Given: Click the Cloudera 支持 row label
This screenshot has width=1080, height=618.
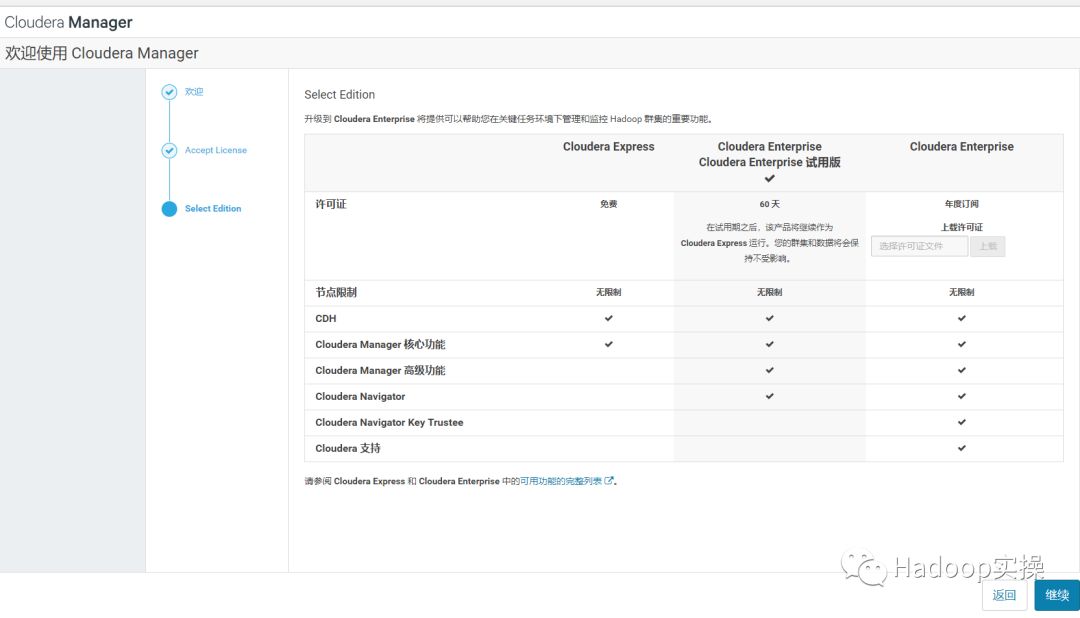Looking at the screenshot, I should 348,449.
